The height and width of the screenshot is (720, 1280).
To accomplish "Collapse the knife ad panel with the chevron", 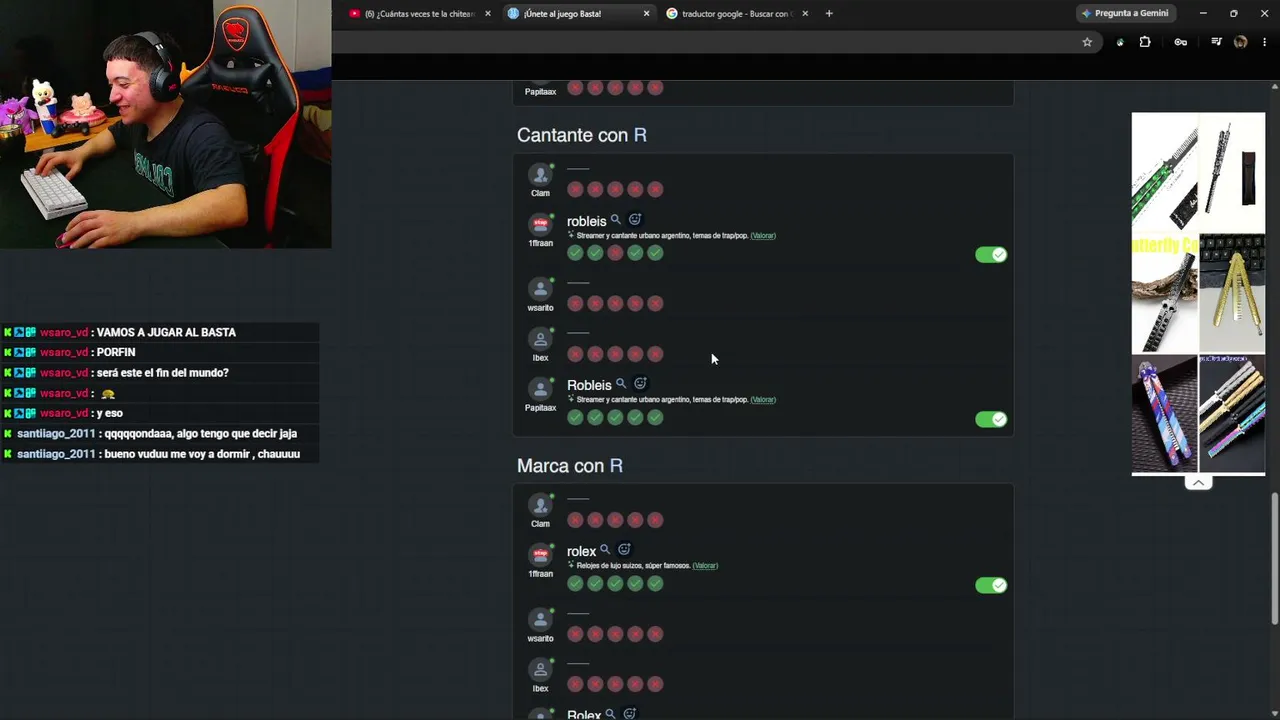I will 1198,483.
